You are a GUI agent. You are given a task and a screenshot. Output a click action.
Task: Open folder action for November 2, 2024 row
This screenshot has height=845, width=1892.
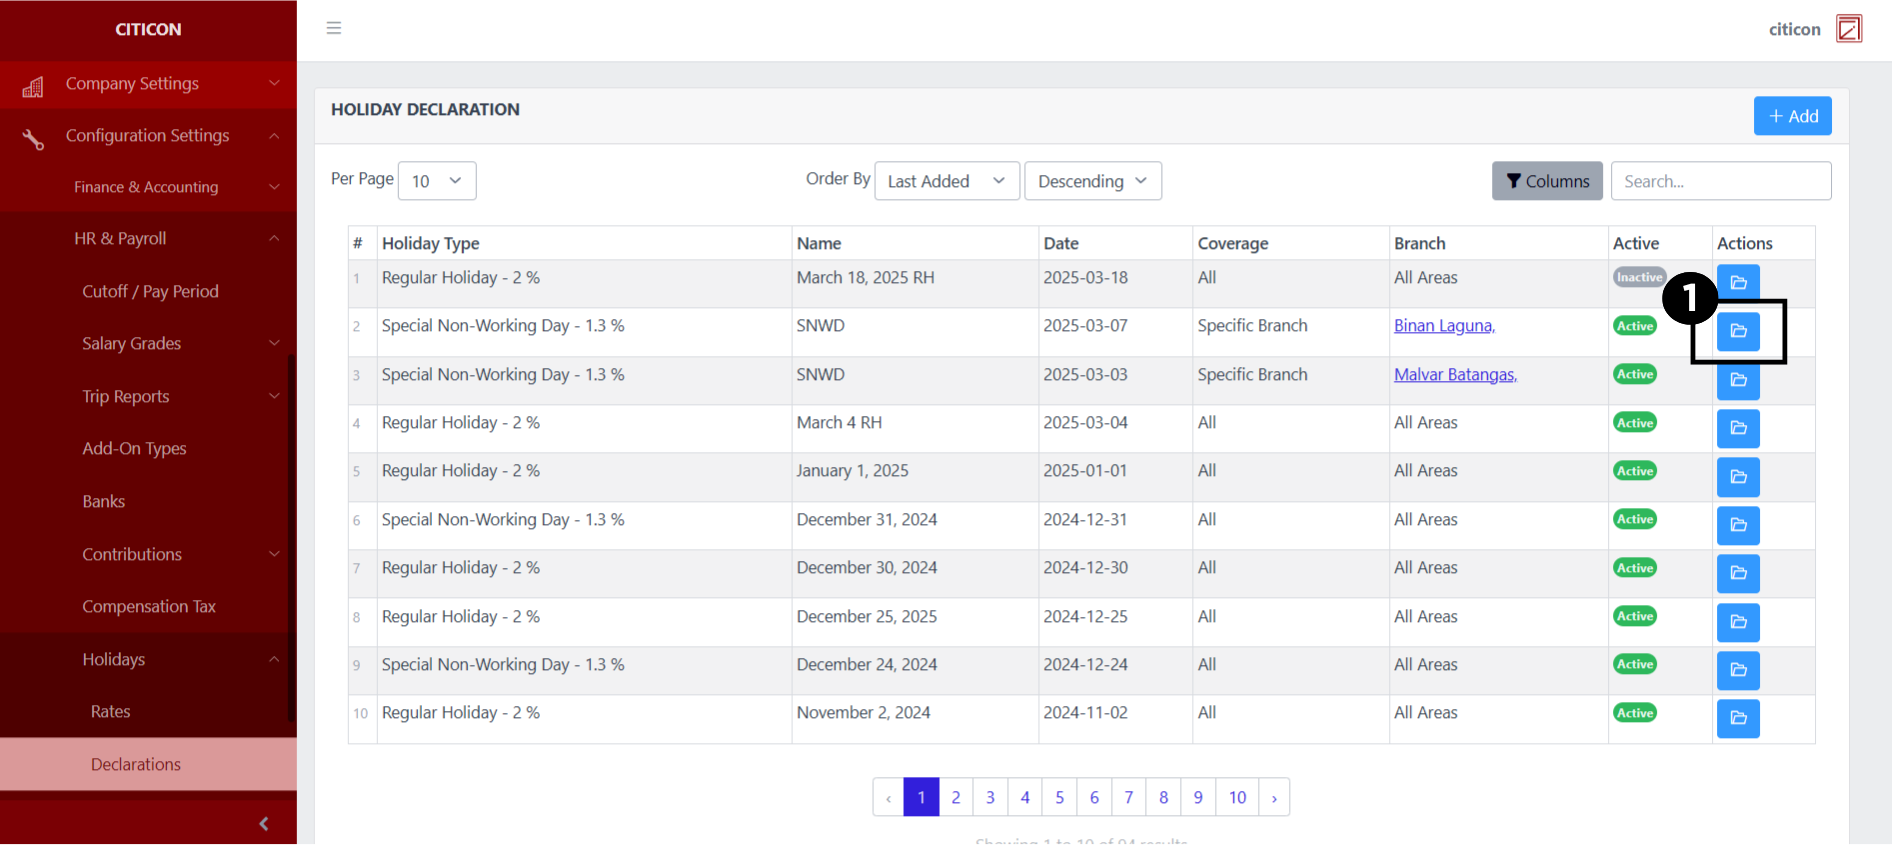click(1738, 718)
